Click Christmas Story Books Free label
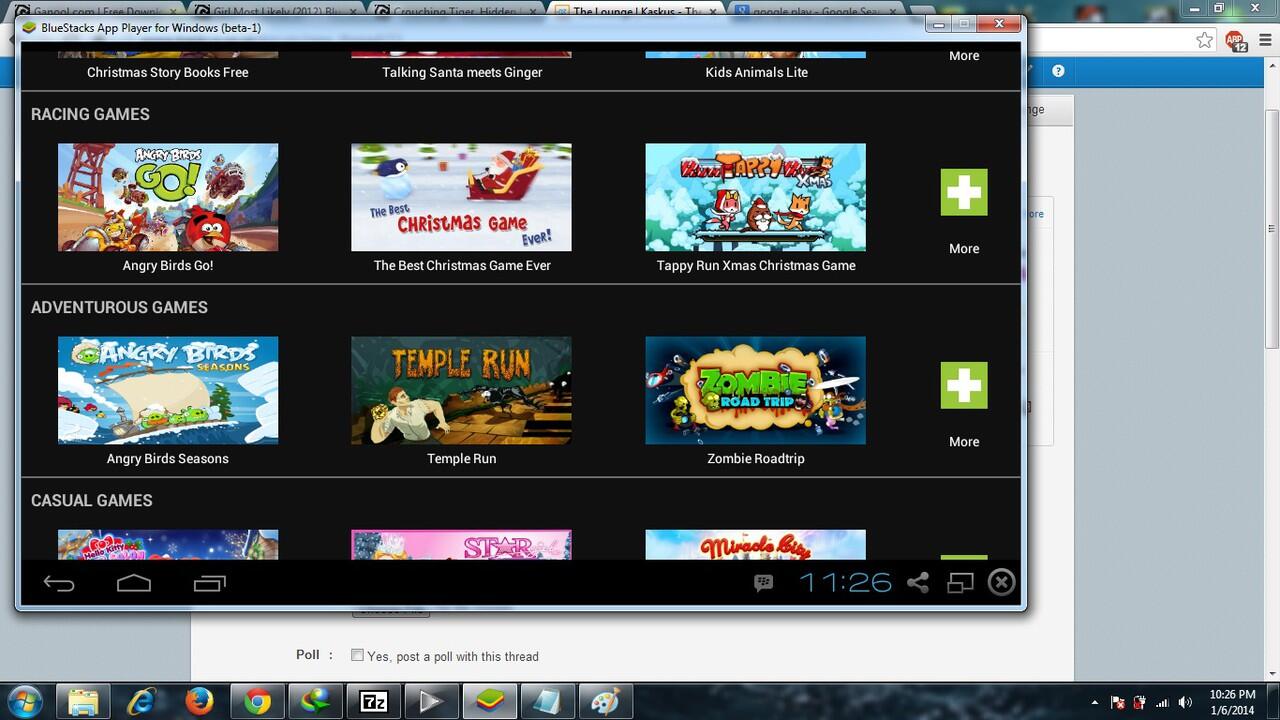The image size is (1280, 720). tap(168, 73)
